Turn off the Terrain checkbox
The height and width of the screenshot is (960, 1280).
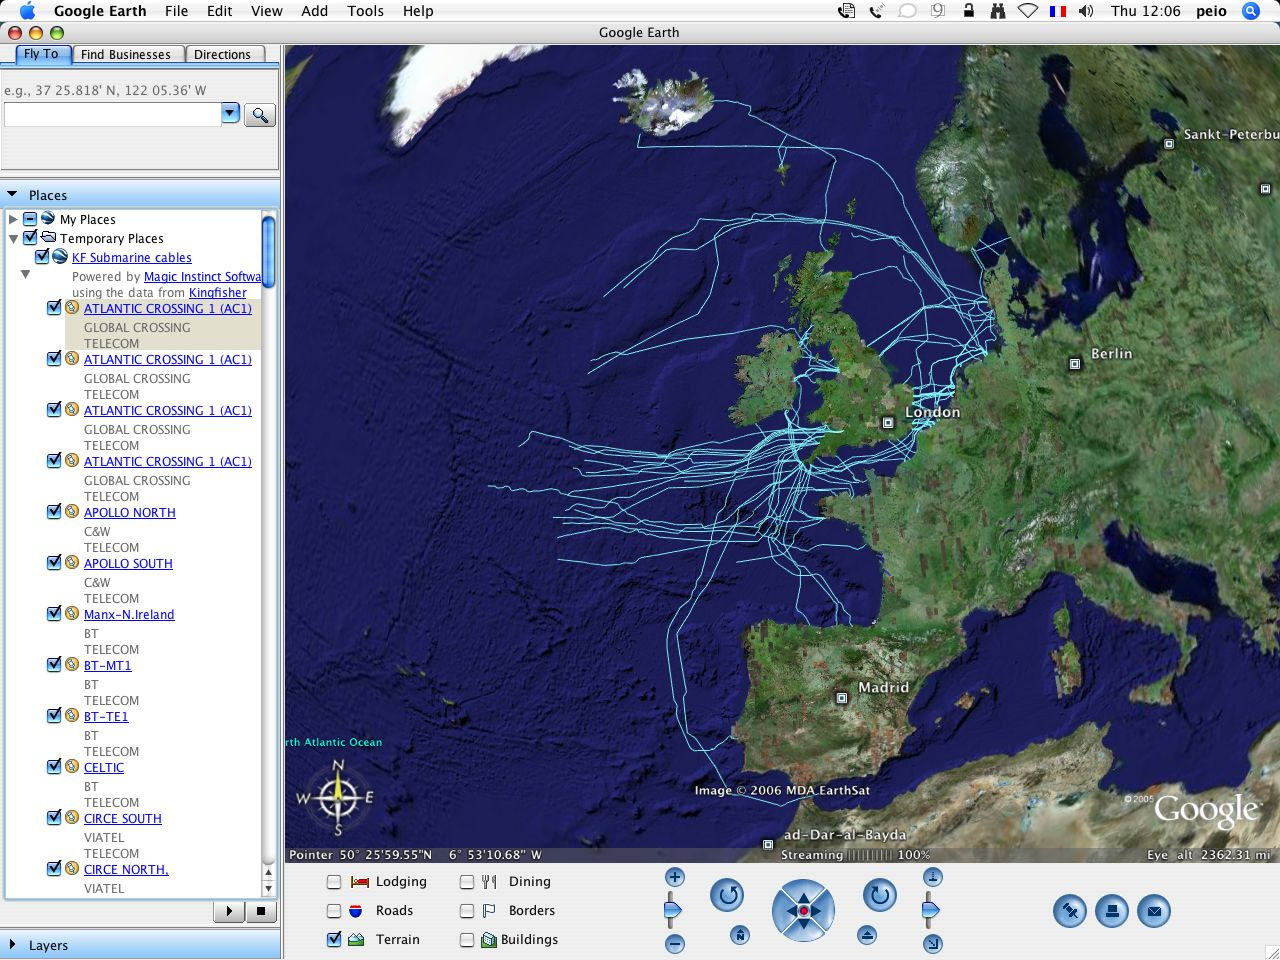334,940
